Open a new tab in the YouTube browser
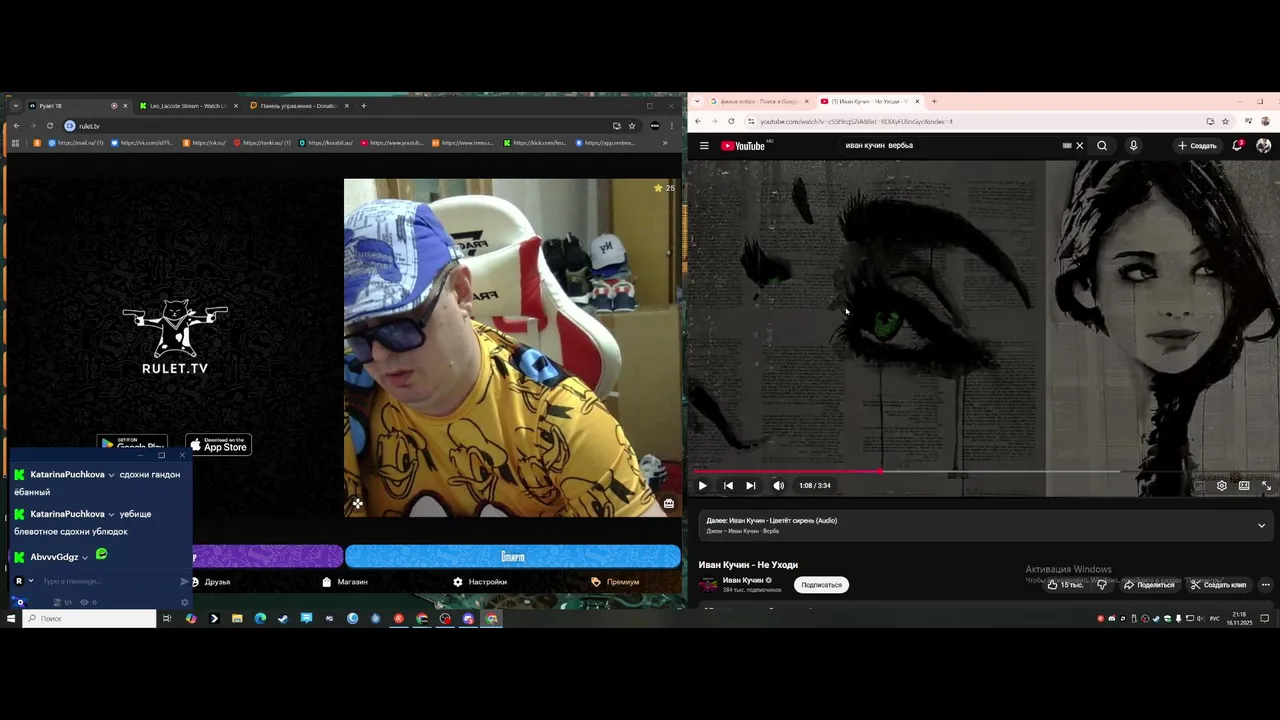The width and height of the screenshot is (1280, 720). coord(934,101)
